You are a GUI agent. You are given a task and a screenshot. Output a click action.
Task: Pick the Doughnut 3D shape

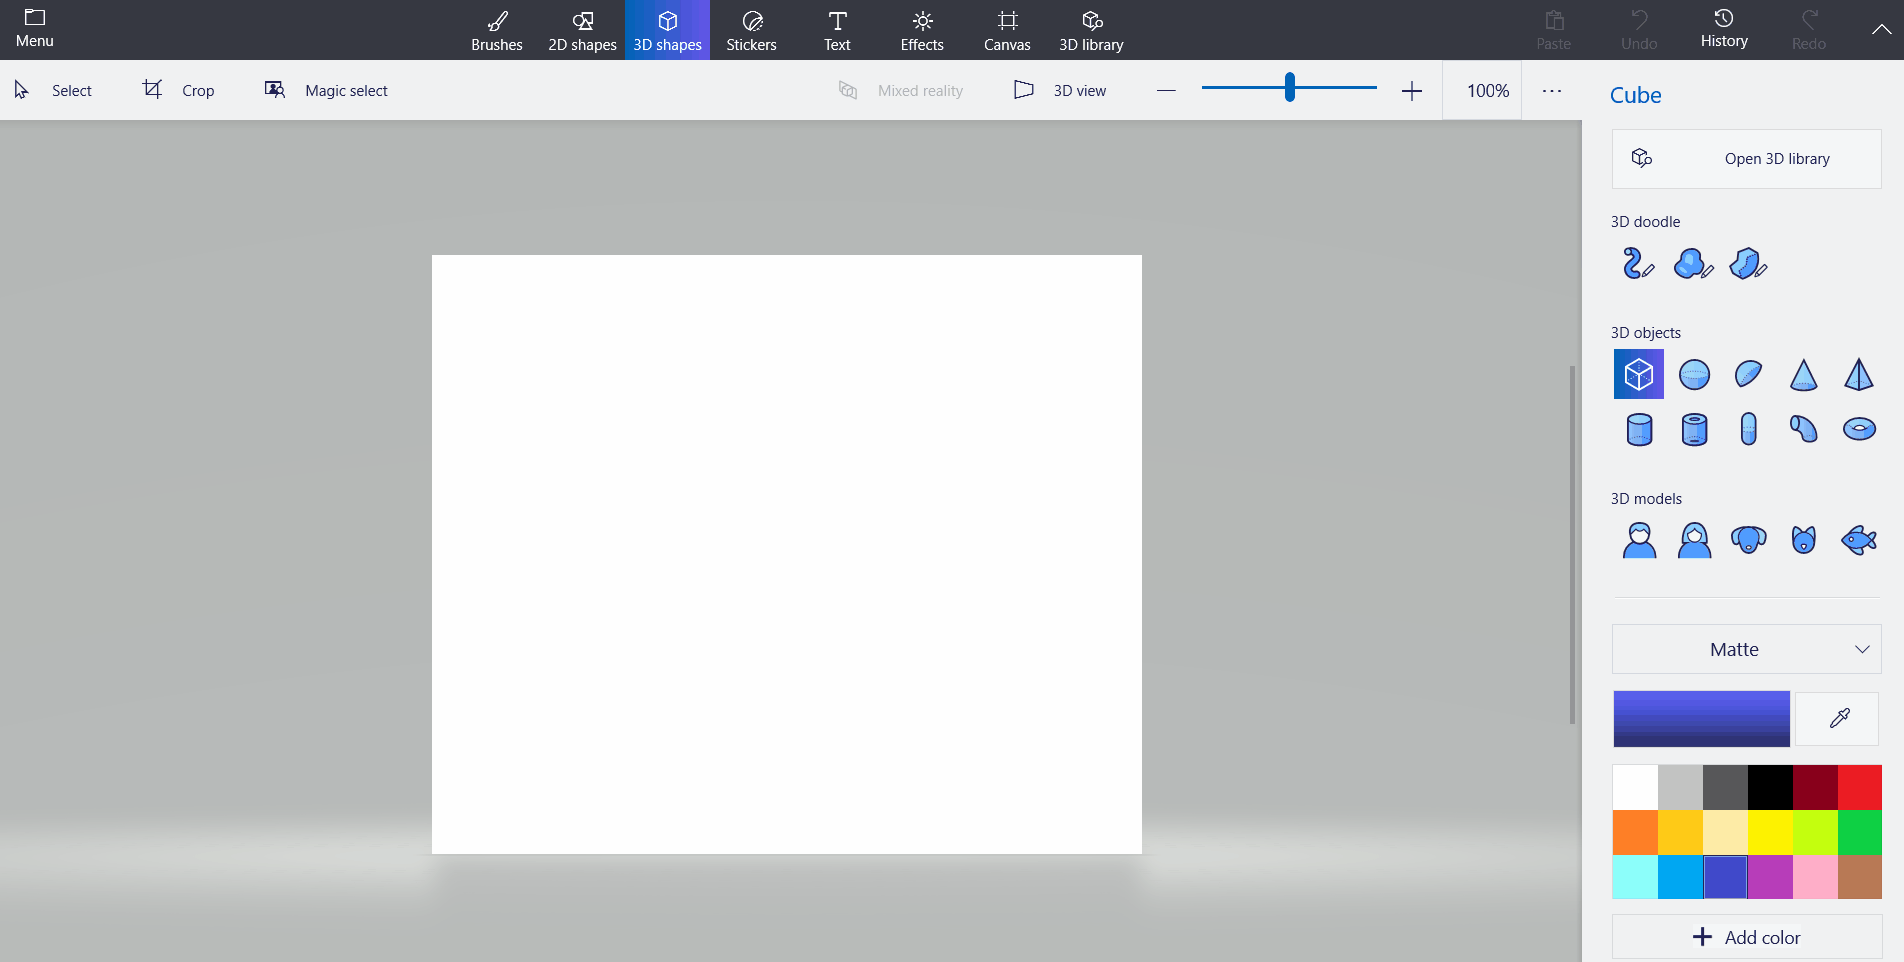click(1858, 429)
